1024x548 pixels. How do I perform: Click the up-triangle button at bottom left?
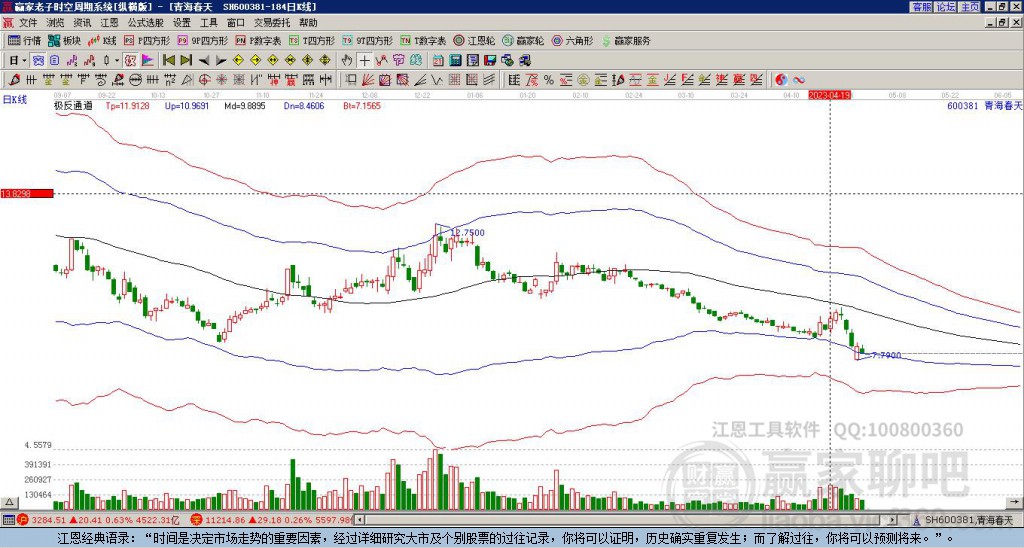pyautogui.click(x=9, y=502)
